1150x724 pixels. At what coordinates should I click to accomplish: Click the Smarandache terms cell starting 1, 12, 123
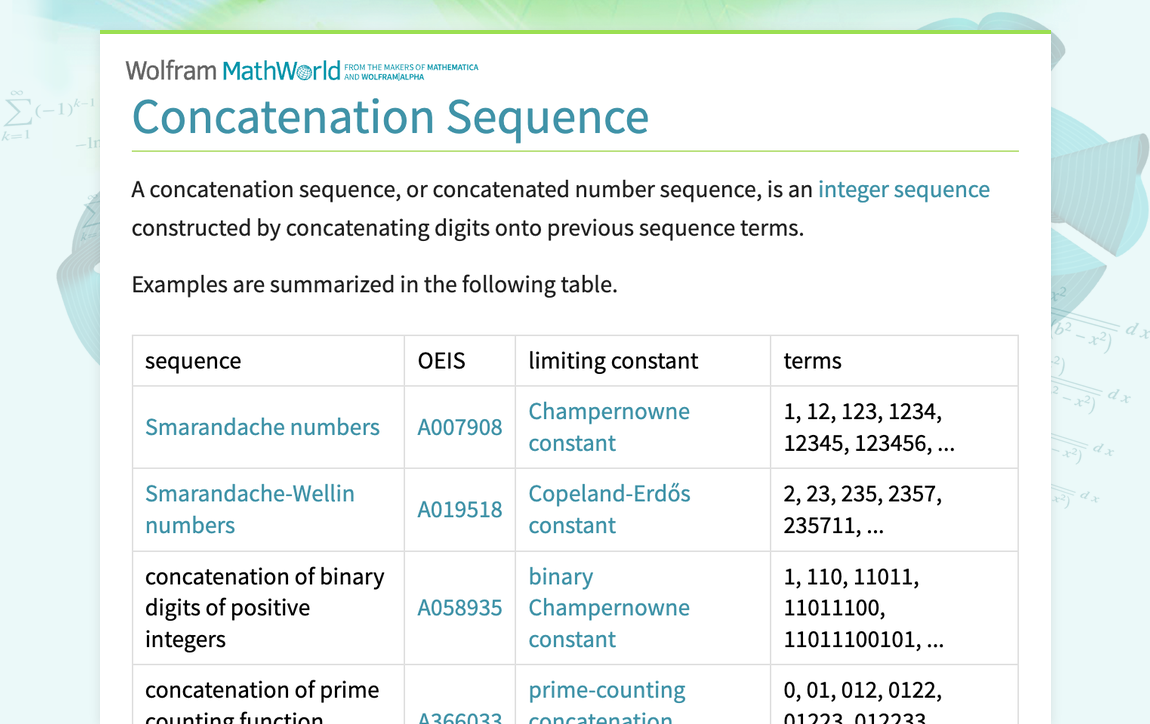[x=868, y=427]
